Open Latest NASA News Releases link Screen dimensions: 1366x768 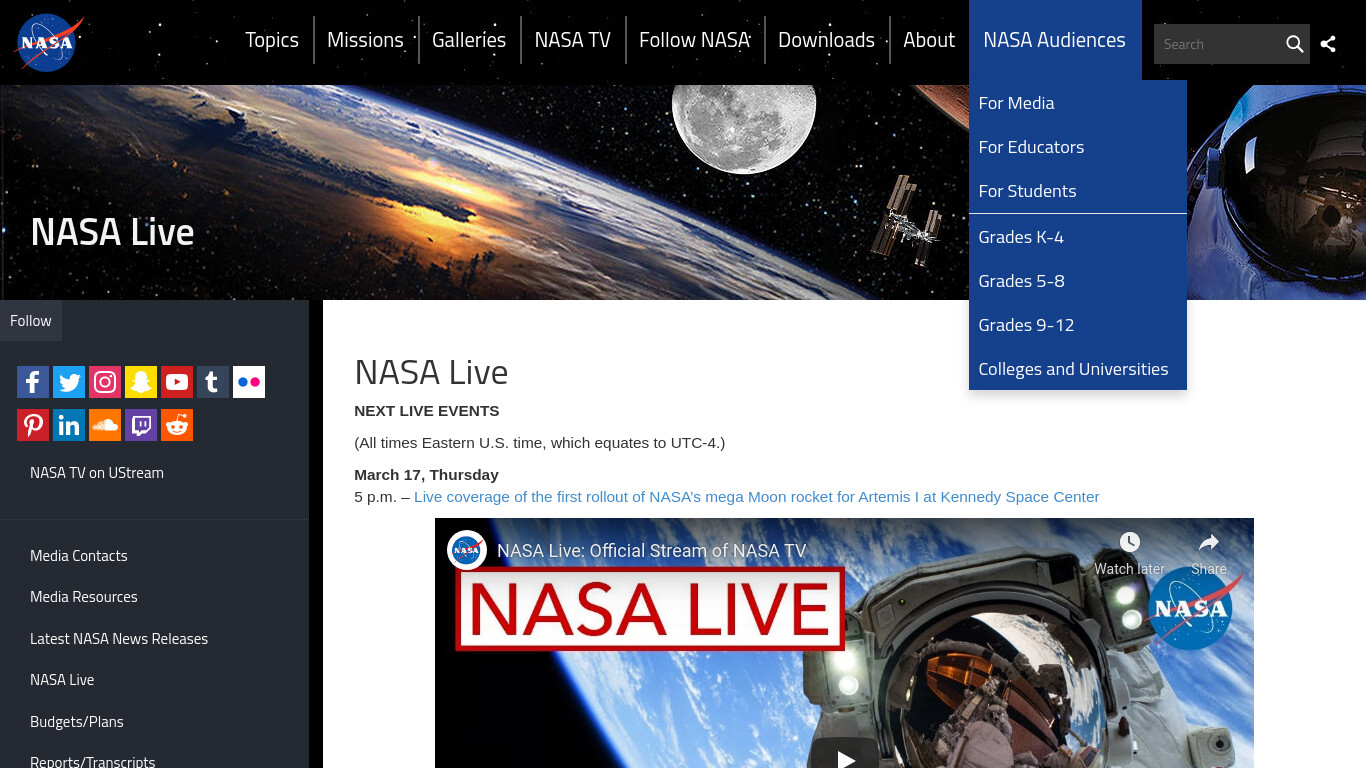click(119, 639)
